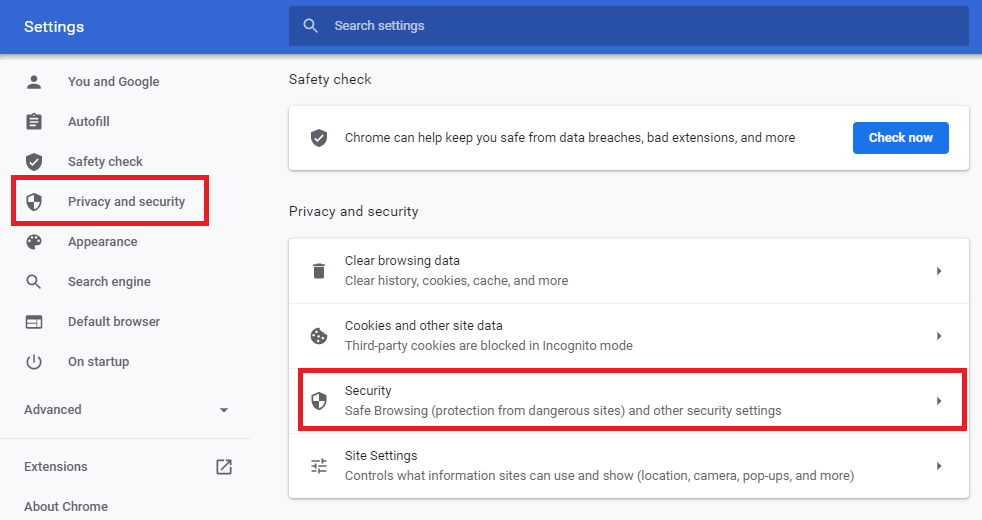Go to About Chrome in sidebar
982x520 pixels.
pos(66,506)
